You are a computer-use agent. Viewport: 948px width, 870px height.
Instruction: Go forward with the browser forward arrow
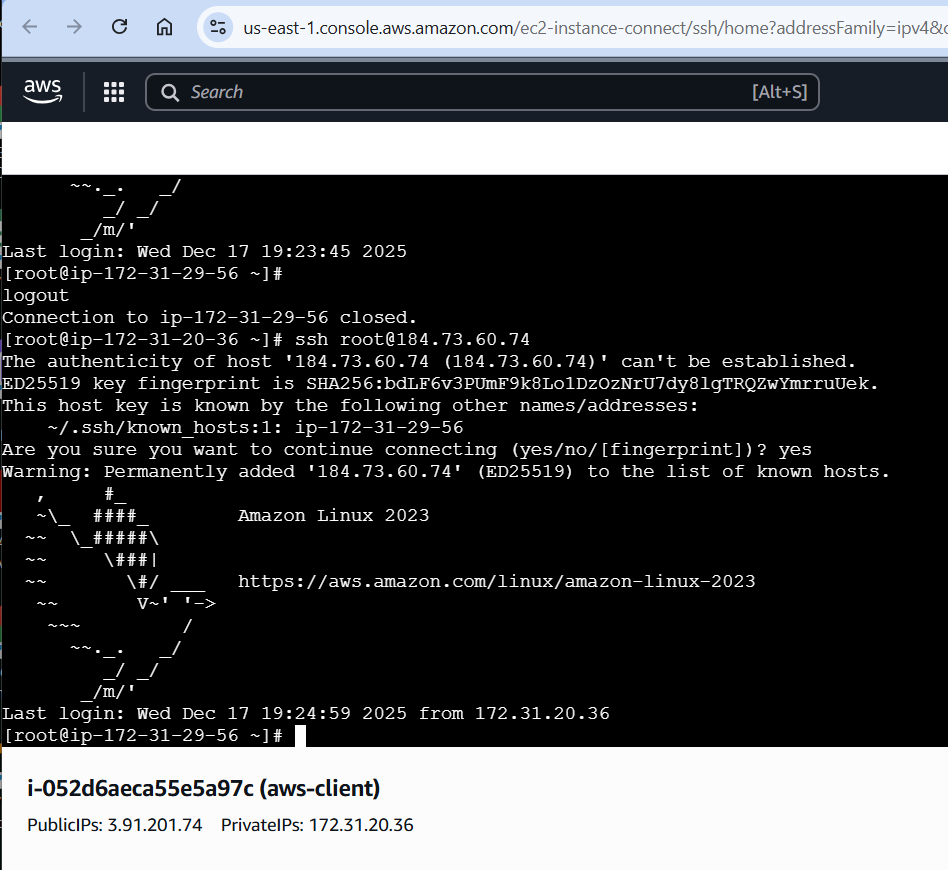pyautogui.click(x=74, y=27)
